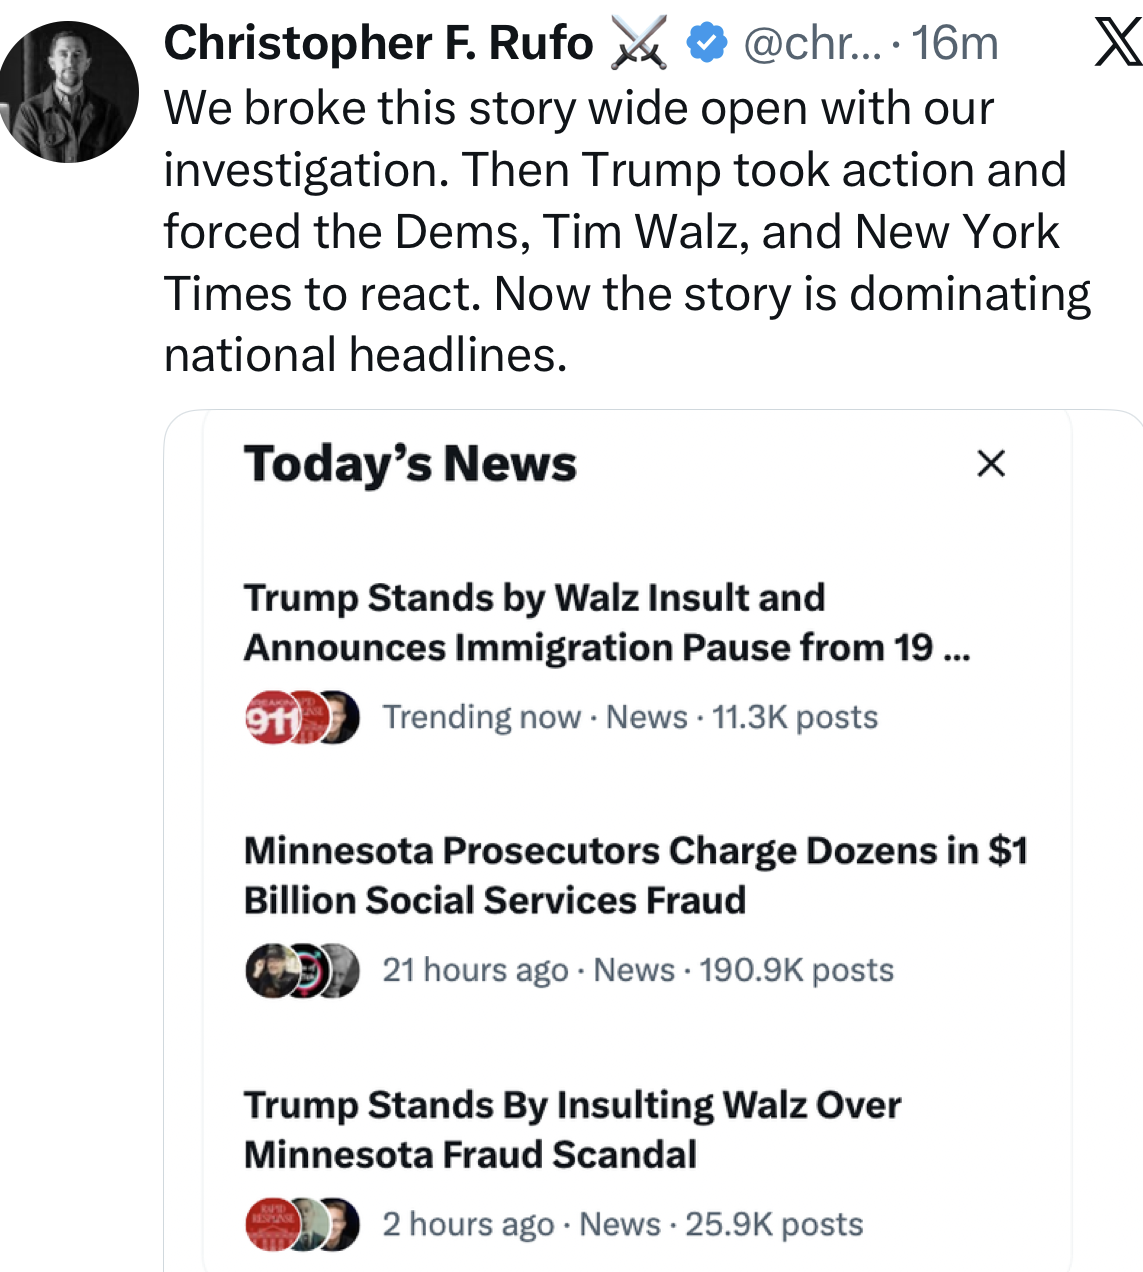Click the blue verified checkmark badge
This screenshot has width=1143, height=1272.
pyautogui.click(x=707, y=44)
